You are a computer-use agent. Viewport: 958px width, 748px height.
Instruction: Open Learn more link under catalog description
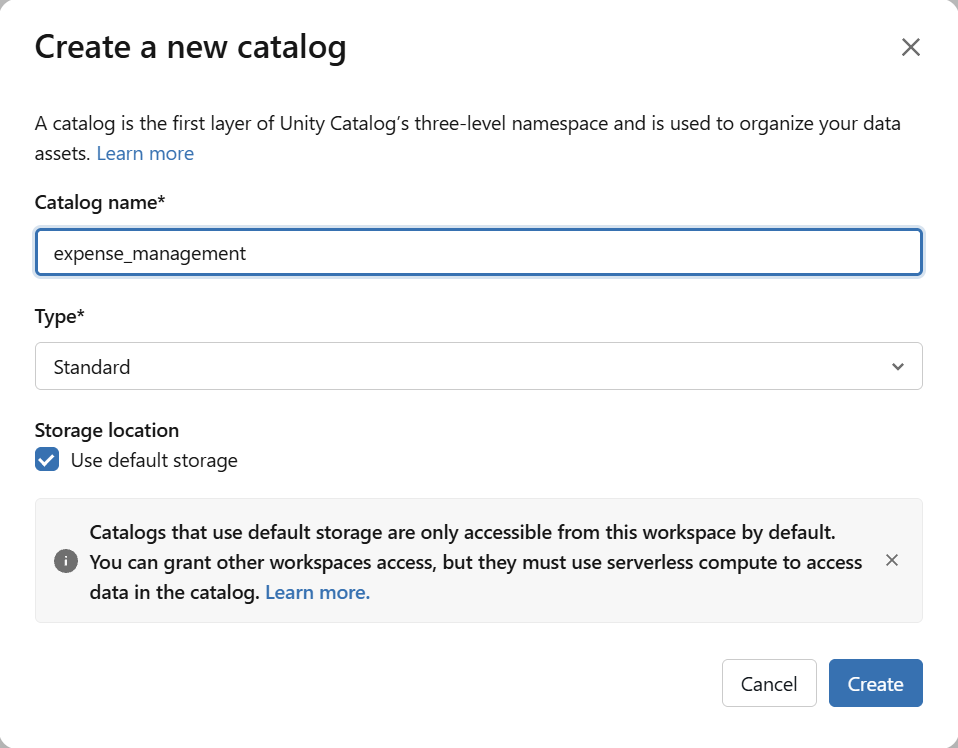(x=145, y=153)
